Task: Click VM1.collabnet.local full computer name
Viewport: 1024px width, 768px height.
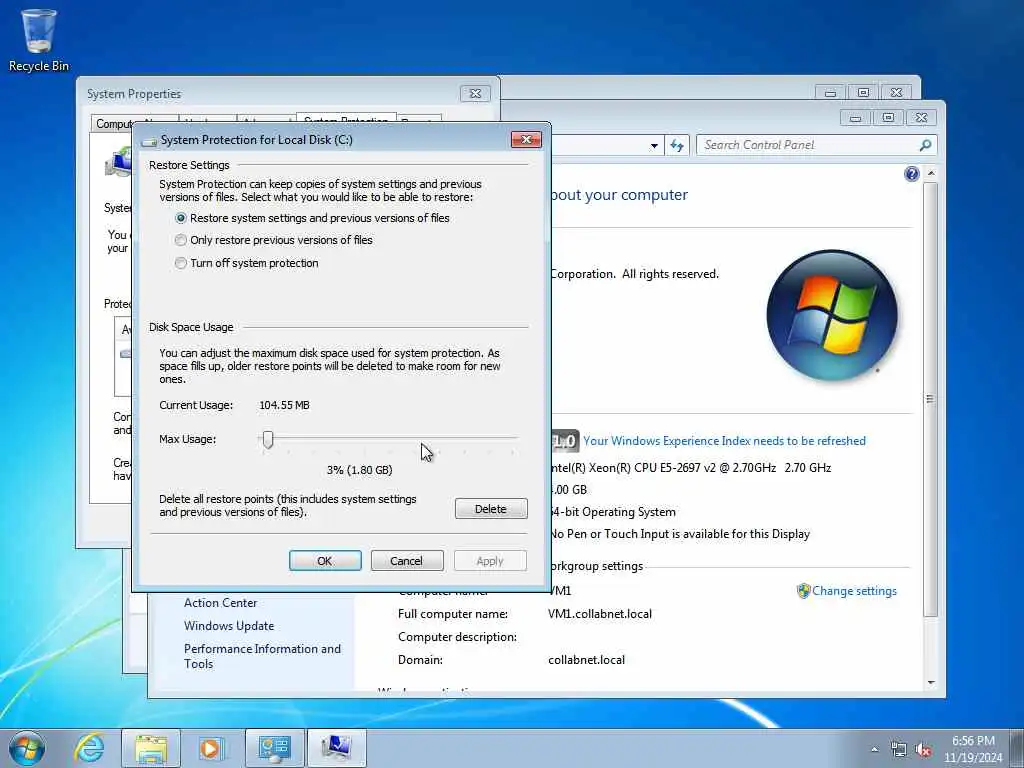Action: 600,614
